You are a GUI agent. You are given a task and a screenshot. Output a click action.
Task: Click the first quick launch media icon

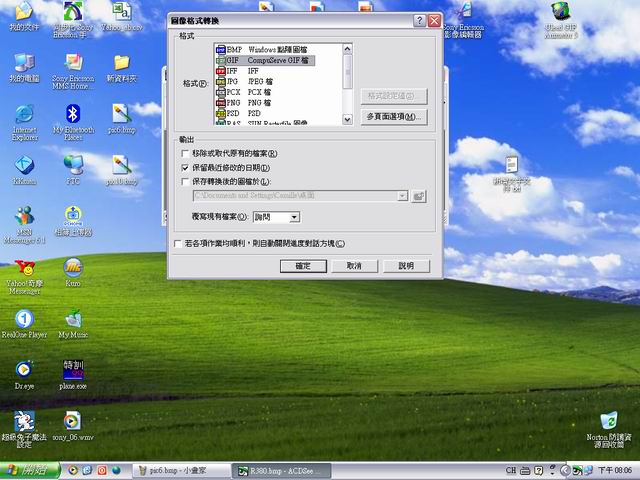coord(73,470)
